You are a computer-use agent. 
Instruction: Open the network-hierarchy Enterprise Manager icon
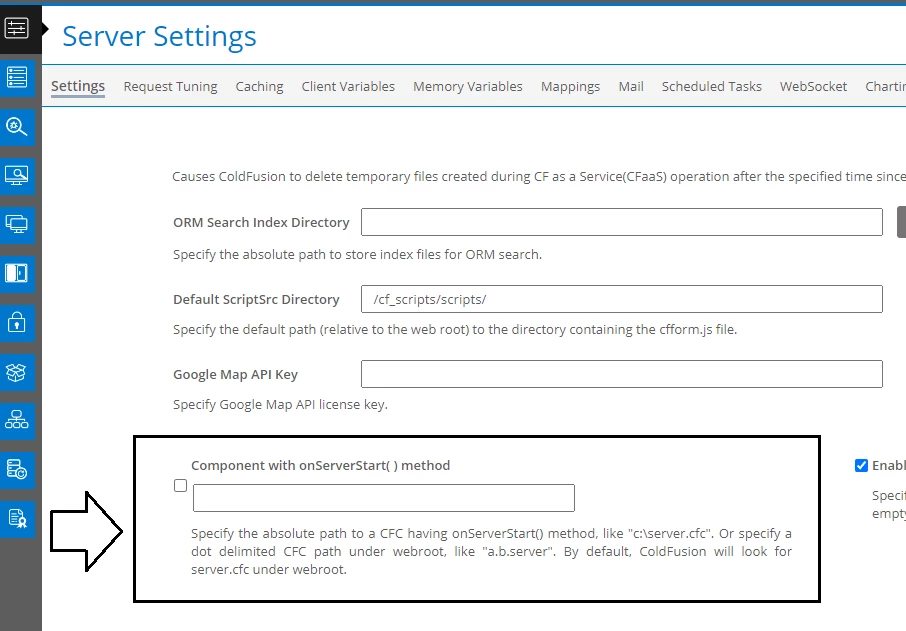(17, 420)
